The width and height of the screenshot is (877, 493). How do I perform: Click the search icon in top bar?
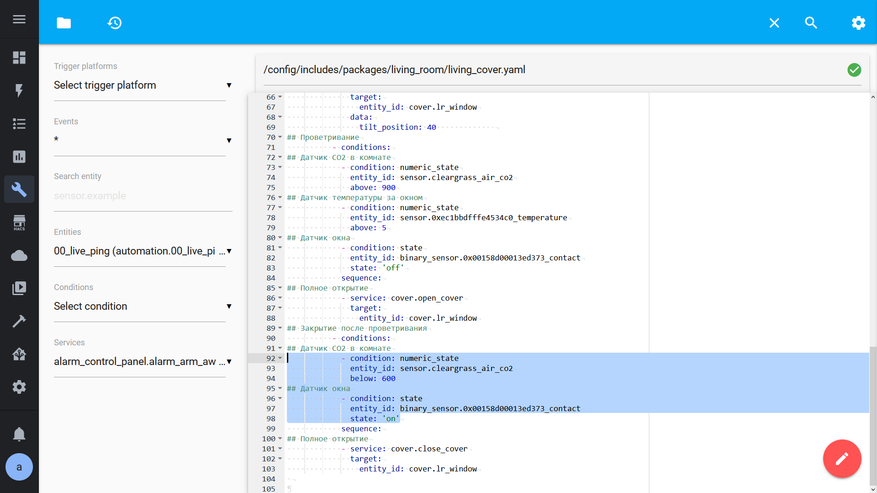(x=811, y=22)
